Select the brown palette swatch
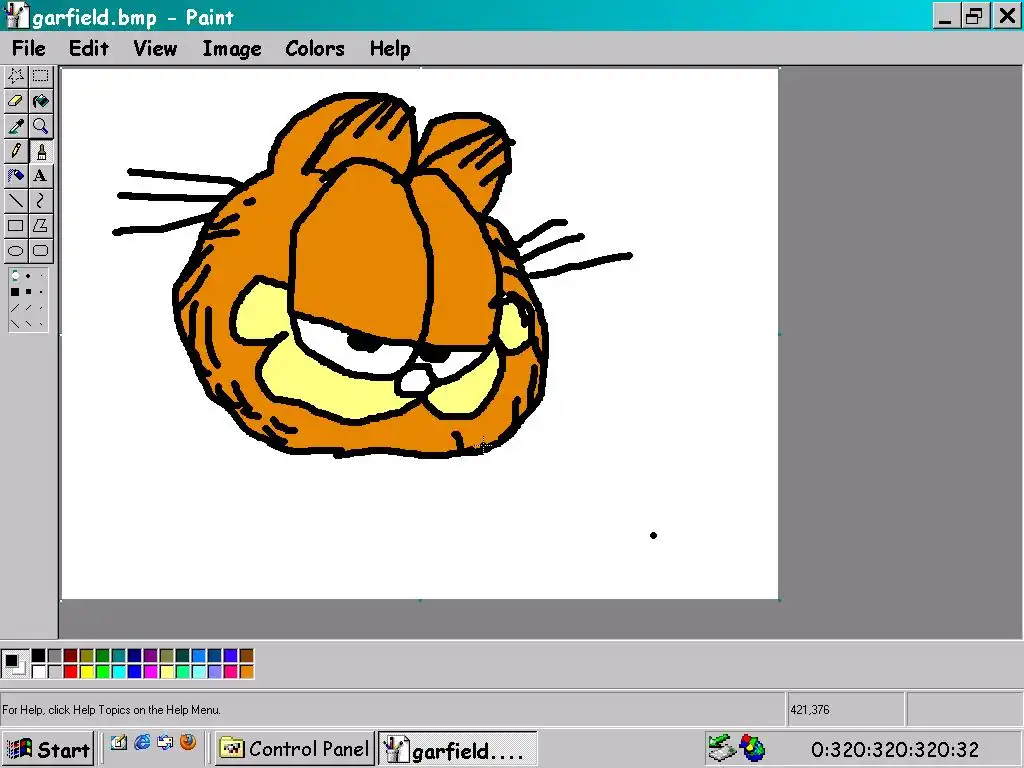The image size is (1024, 768). (247, 656)
